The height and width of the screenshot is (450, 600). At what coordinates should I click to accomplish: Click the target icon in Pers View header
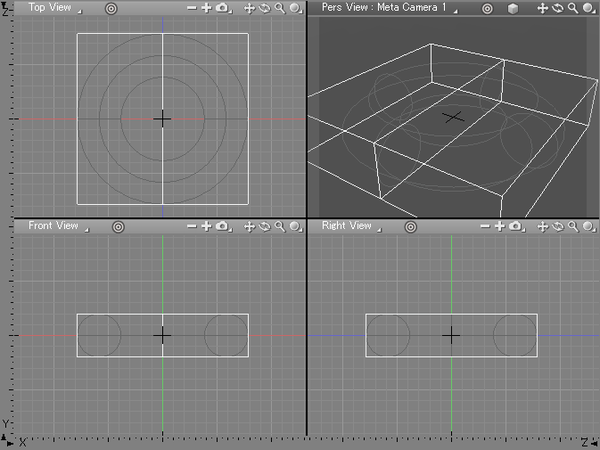click(x=487, y=8)
